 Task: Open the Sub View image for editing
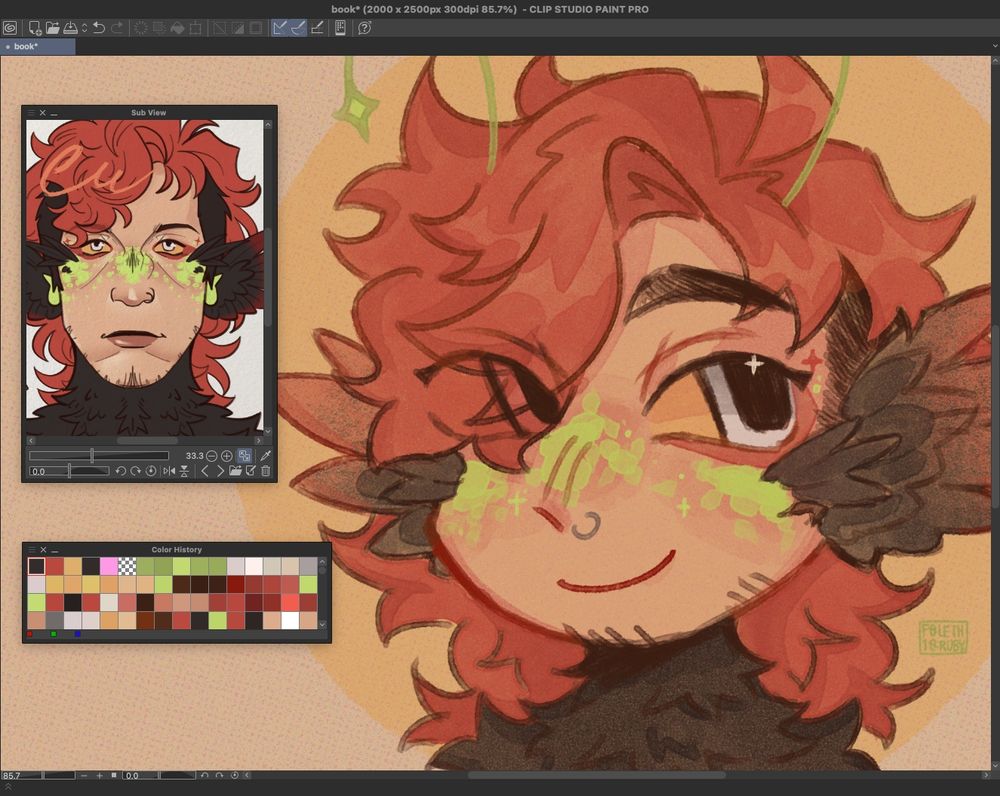coord(251,471)
